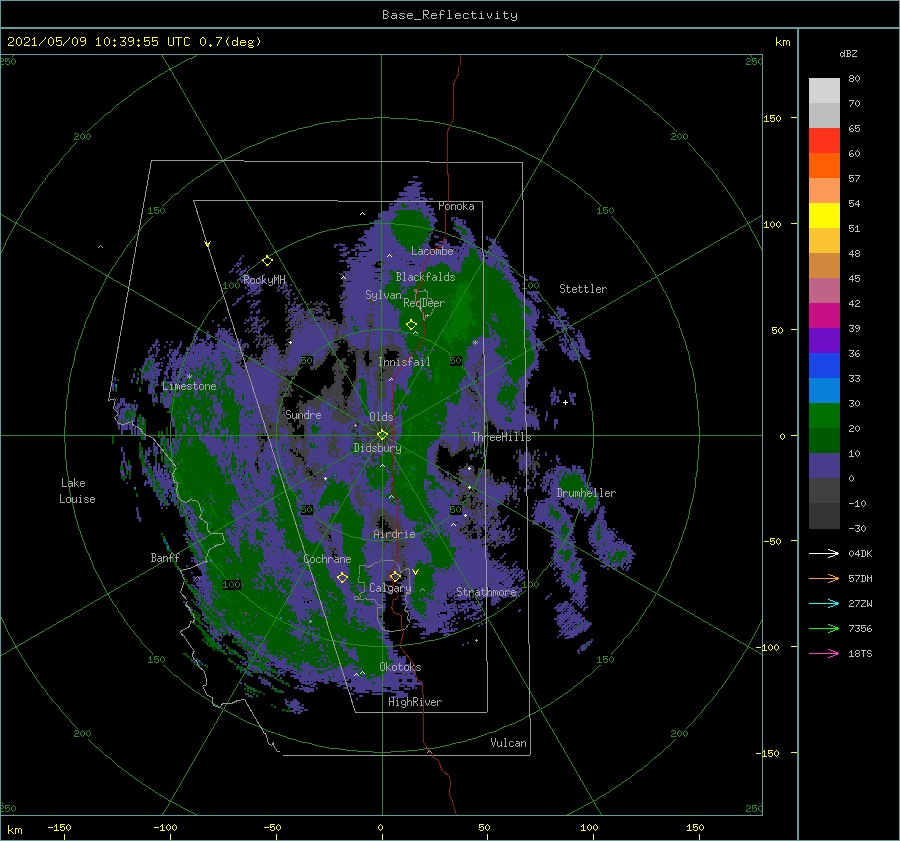Click the Sundre city label
The image size is (900, 841).
303,415
